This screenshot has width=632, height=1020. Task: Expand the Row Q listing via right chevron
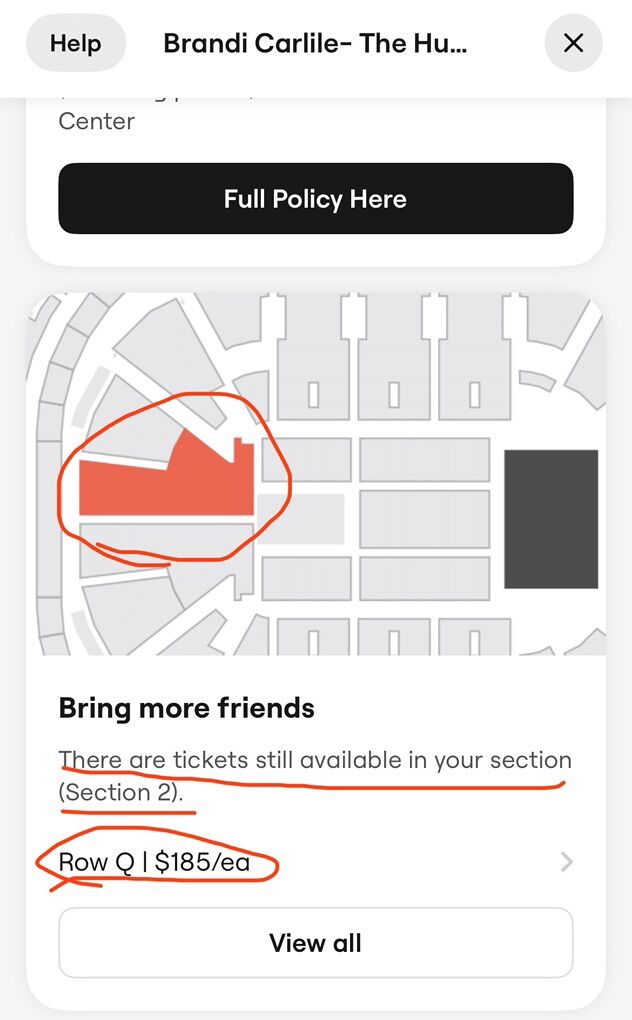[x=567, y=861]
